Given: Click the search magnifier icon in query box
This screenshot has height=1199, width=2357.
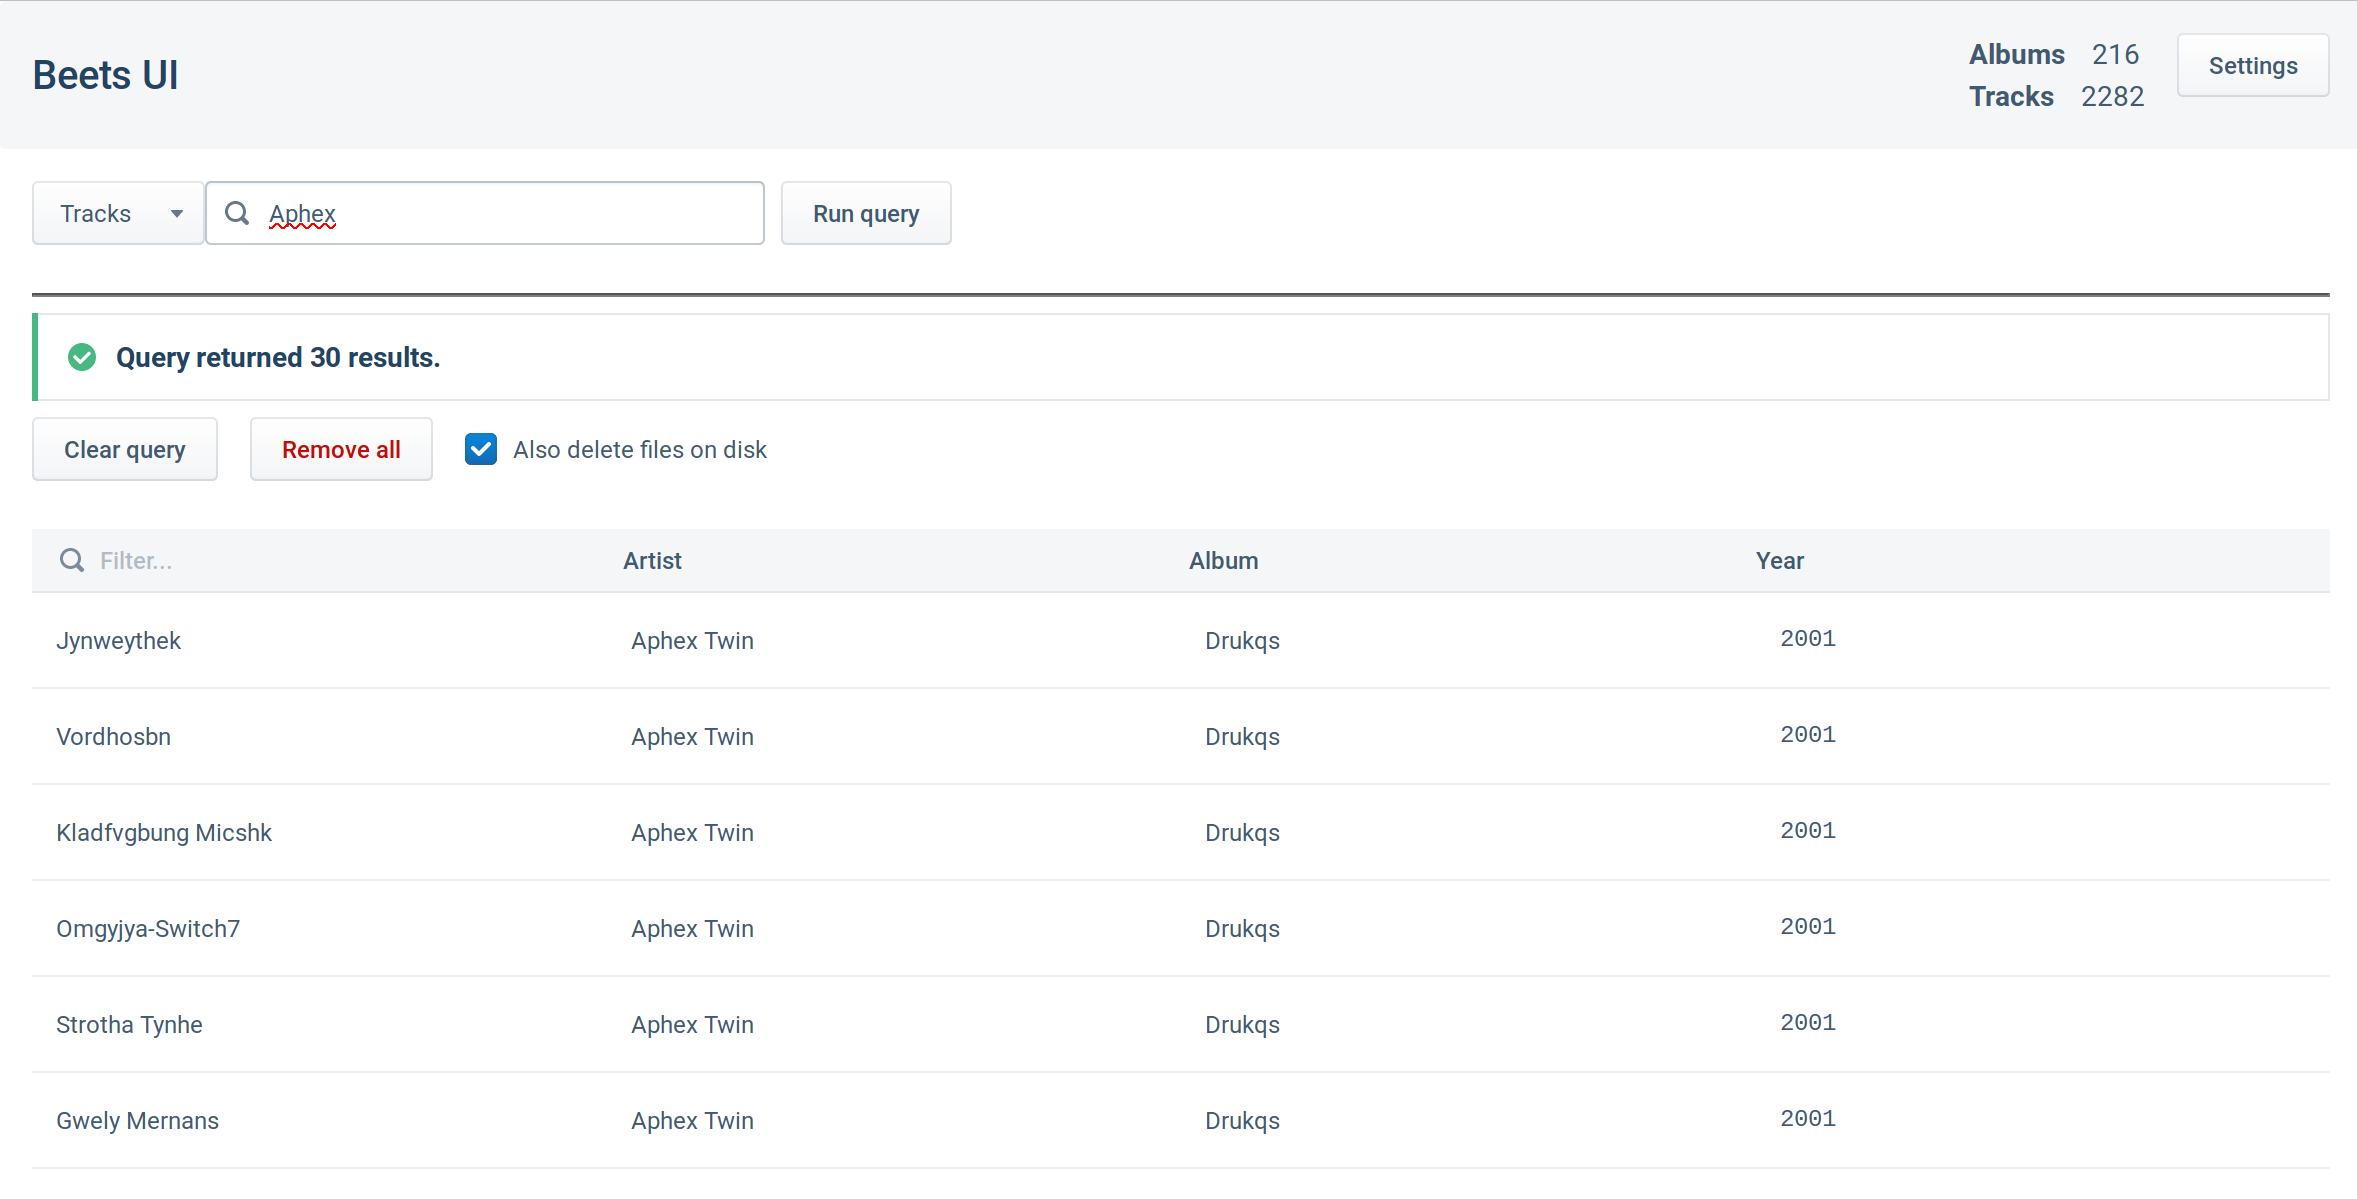Looking at the screenshot, I should point(237,213).
